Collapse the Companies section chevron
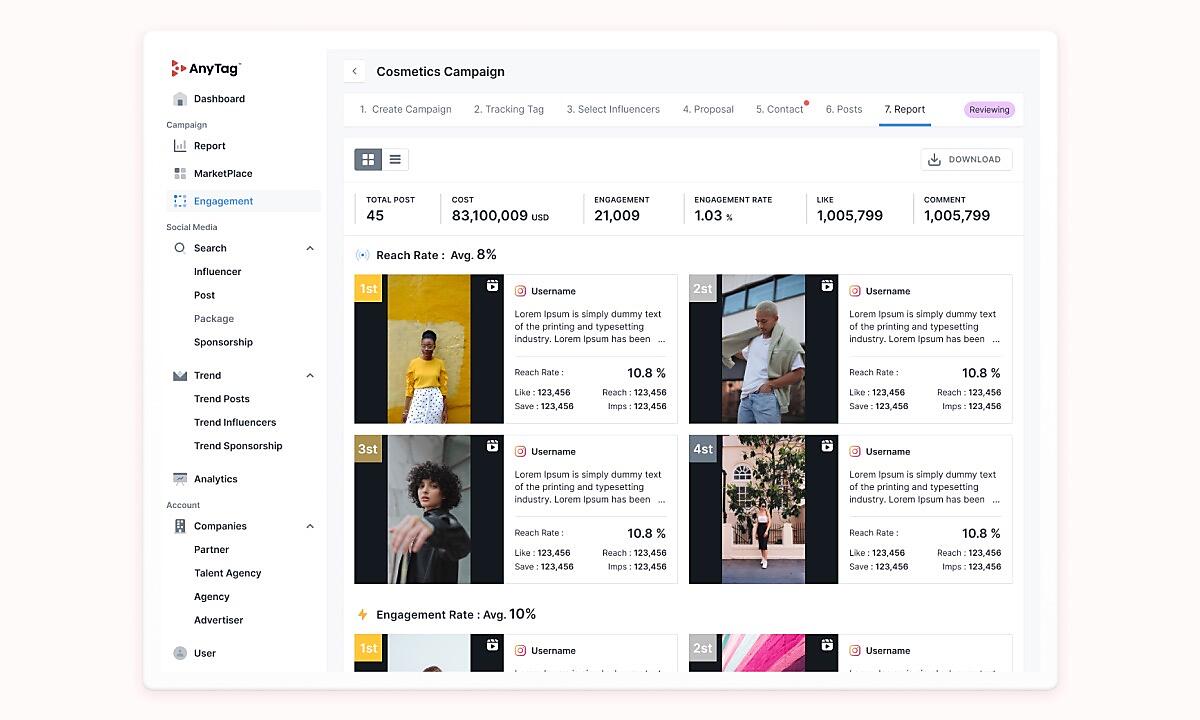This screenshot has height=720, width=1200. 310,526
